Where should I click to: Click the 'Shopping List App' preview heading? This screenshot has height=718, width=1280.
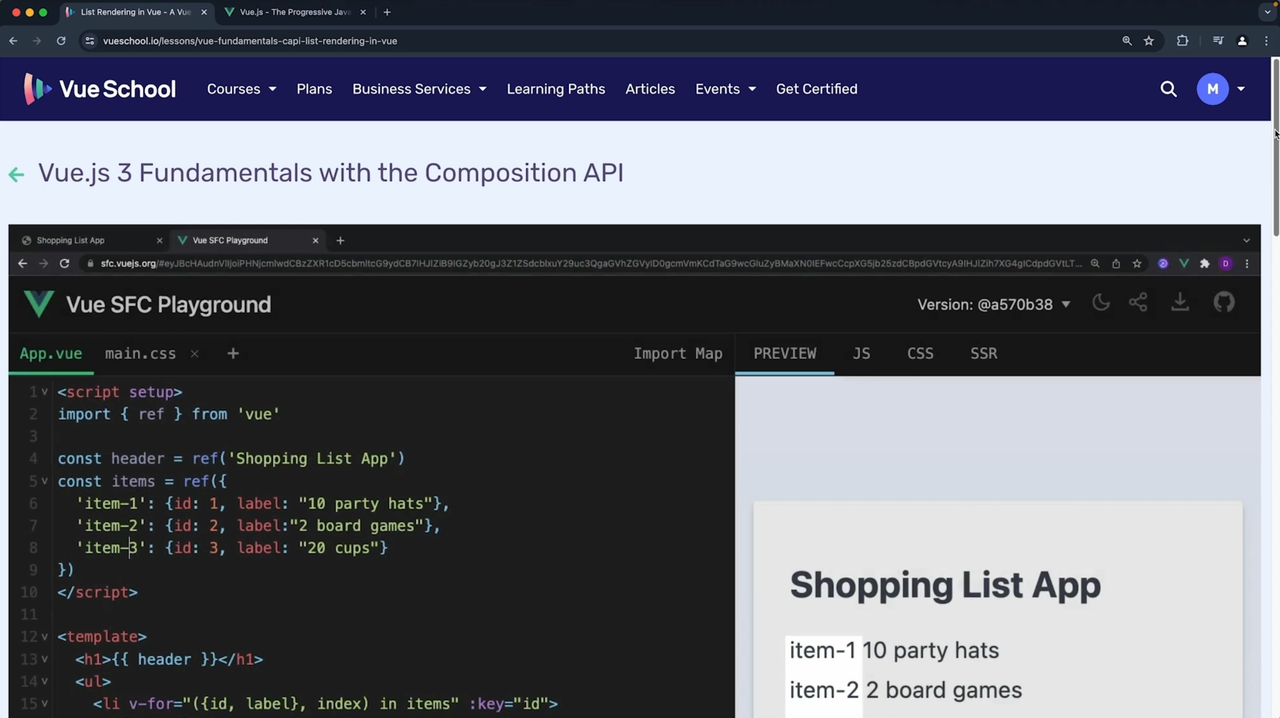[945, 585]
